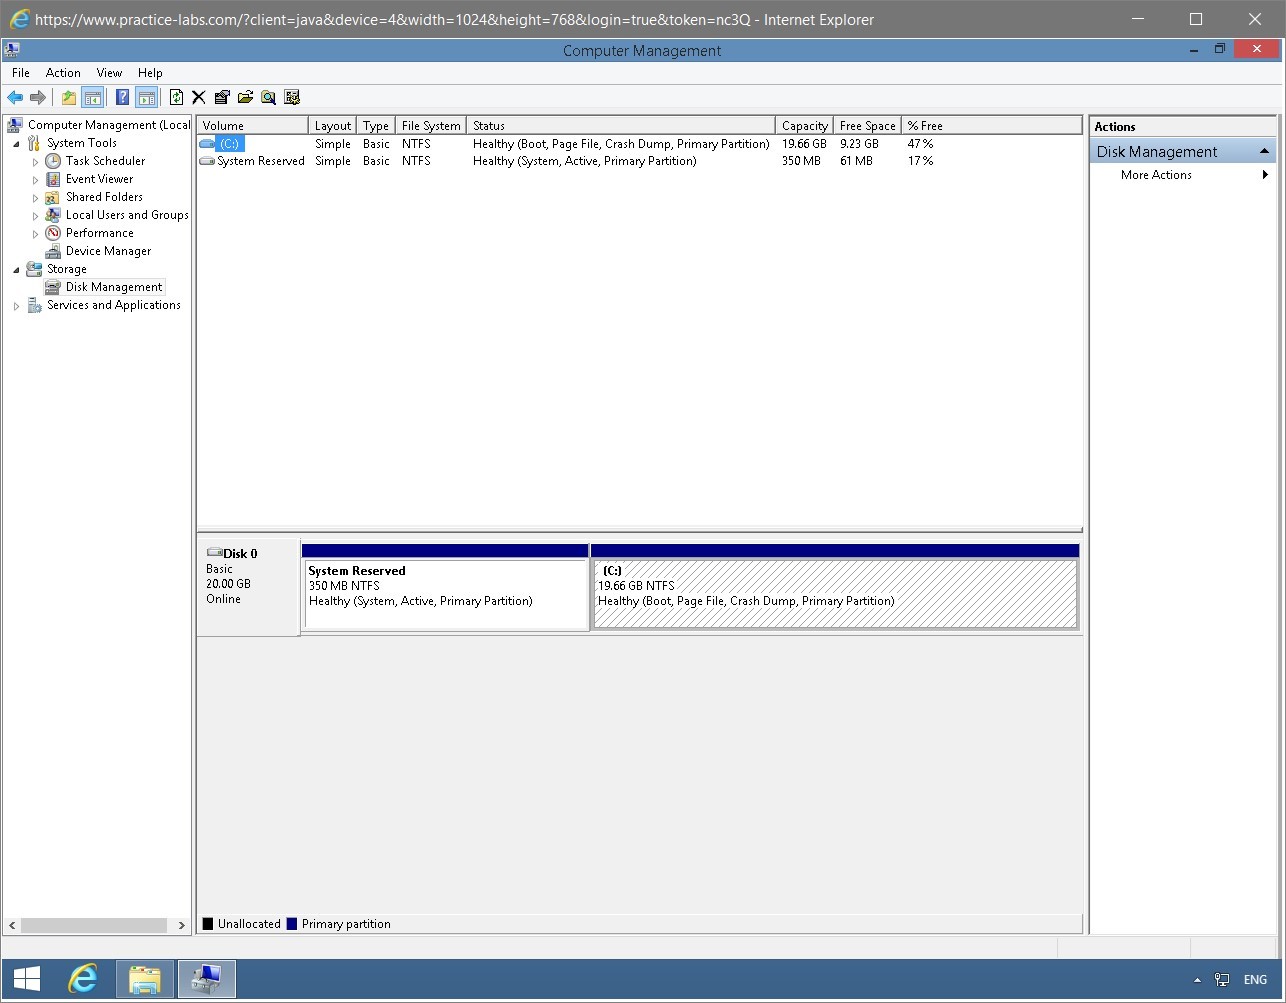
Task: Click the Delete (X) toolbar icon
Action: click(198, 97)
